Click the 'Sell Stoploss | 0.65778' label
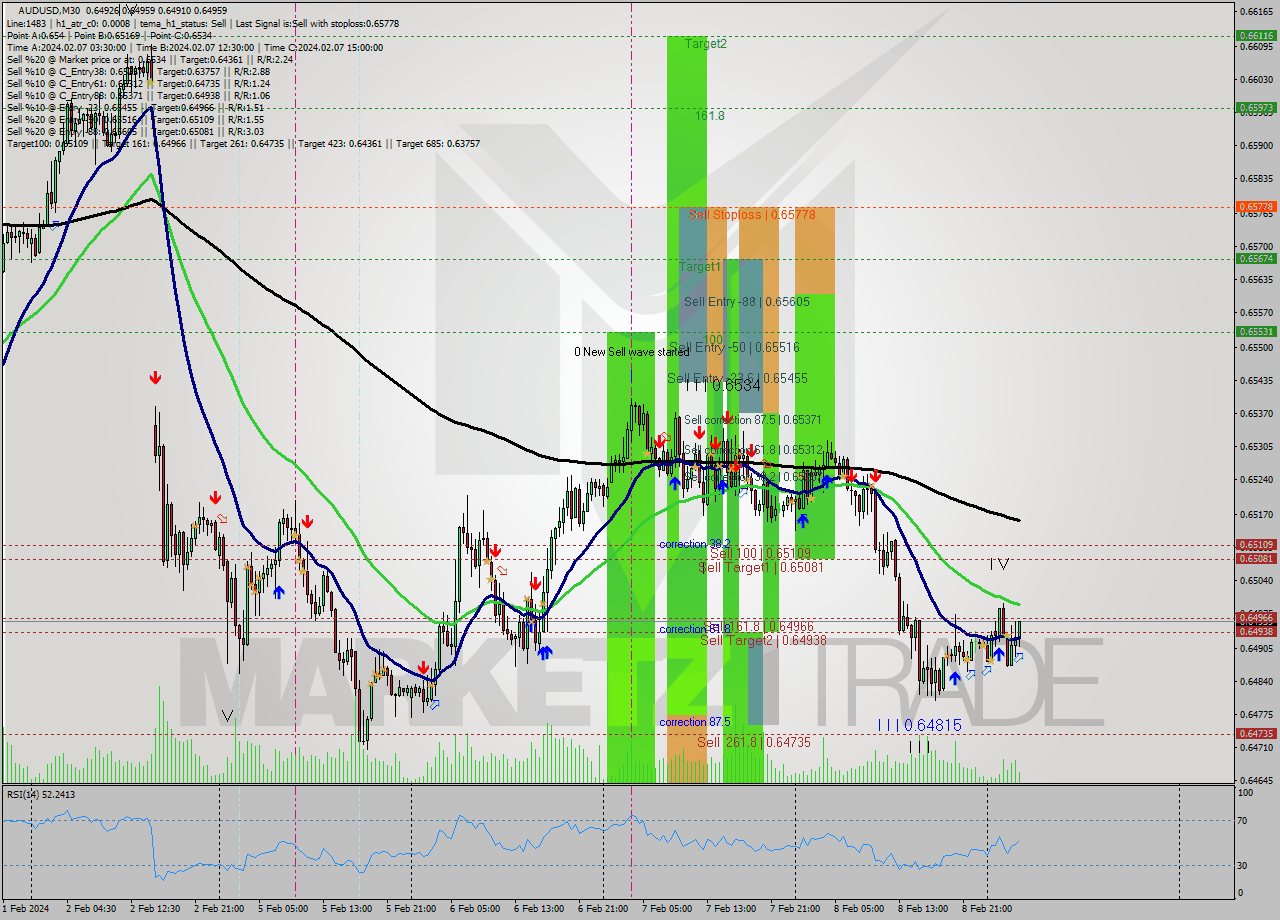The width and height of the screenshot is (1280, 920). pyautogui.click(x=751, y=214)
